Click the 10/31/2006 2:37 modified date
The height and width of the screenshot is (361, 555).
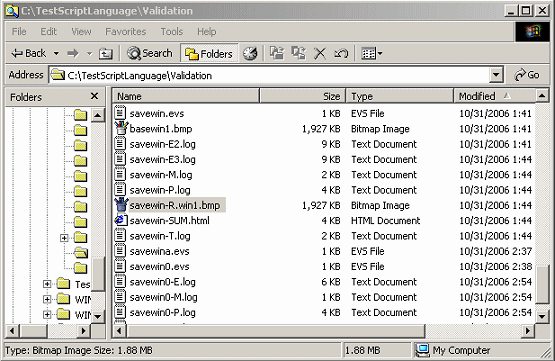point(495,251)
